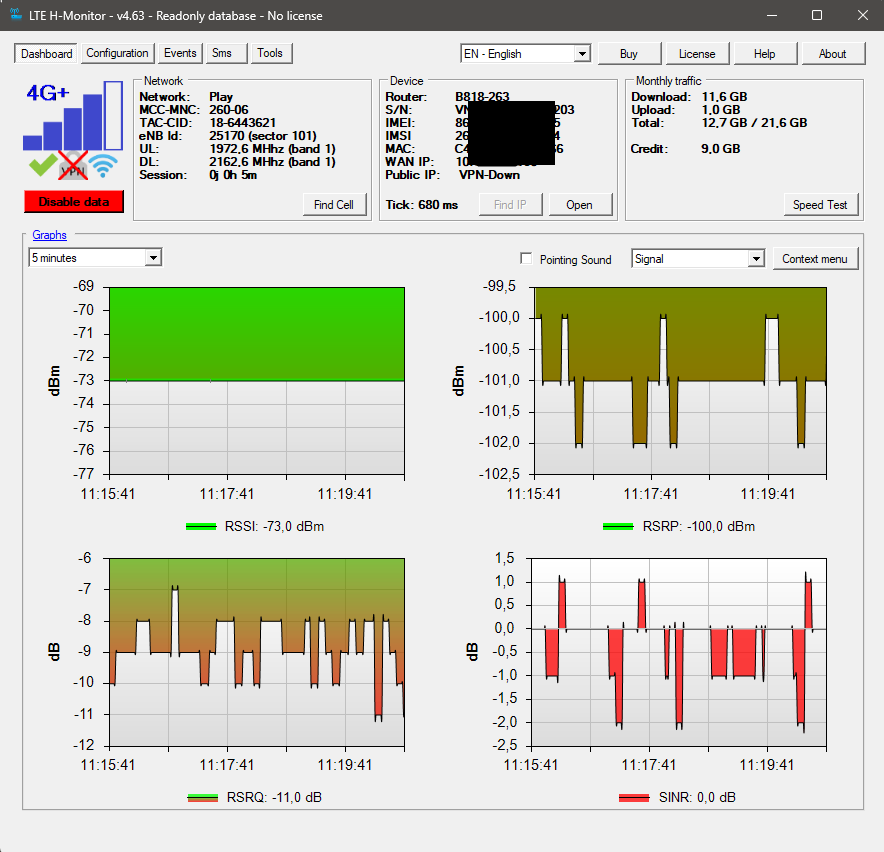Open the EN - English language dropdown
Viewport: 884px width, 852px height.
[525, 54]
